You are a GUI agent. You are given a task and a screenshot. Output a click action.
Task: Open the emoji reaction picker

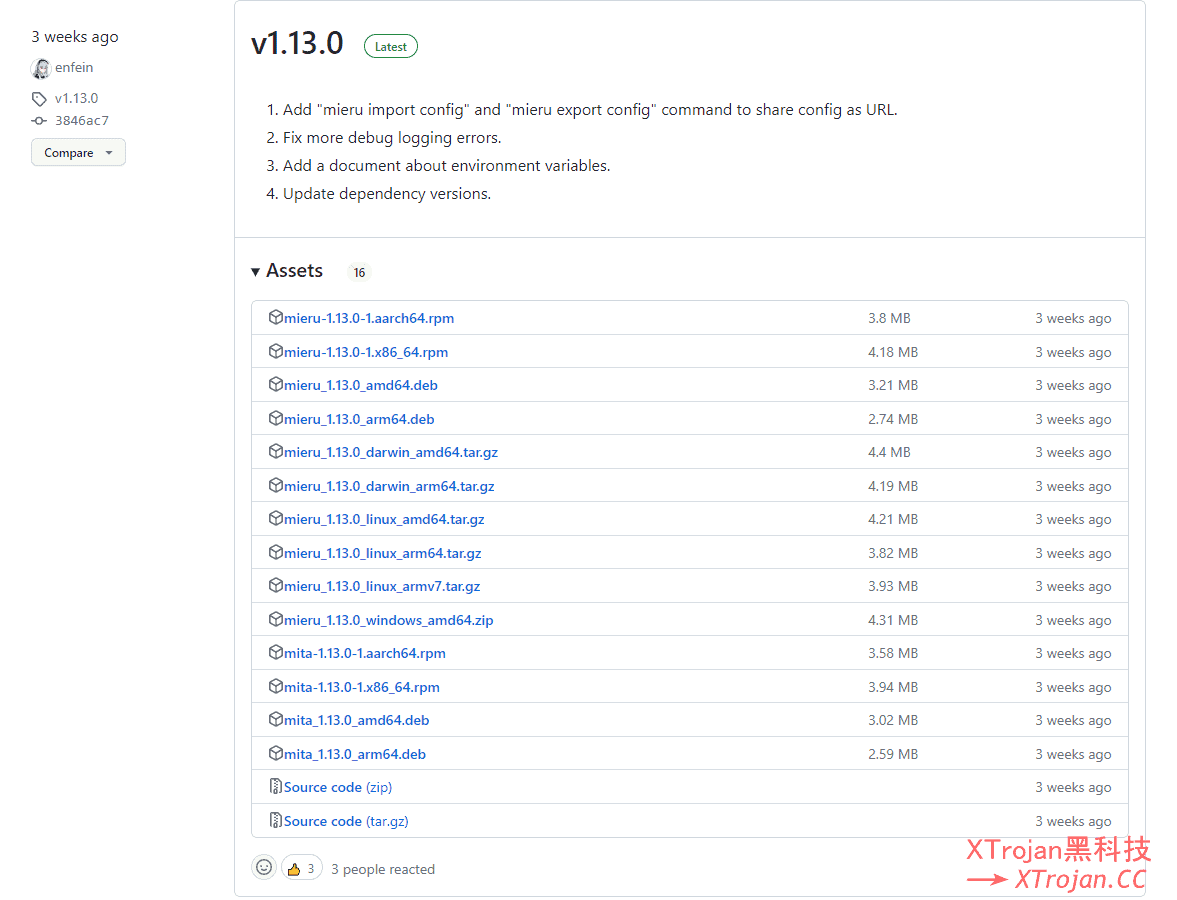pyautogui.click(x=264, y=868)
